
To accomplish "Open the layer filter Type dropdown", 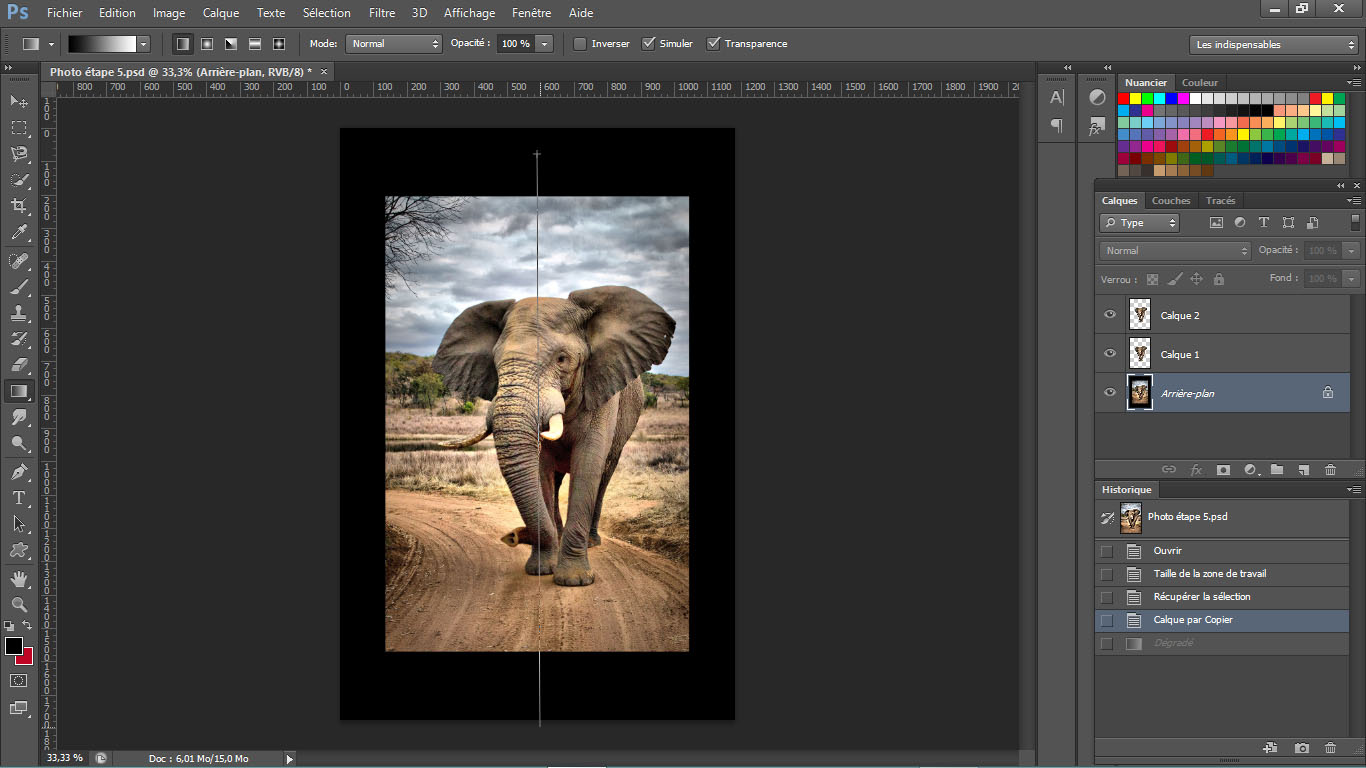I will tap(1139, 223).
